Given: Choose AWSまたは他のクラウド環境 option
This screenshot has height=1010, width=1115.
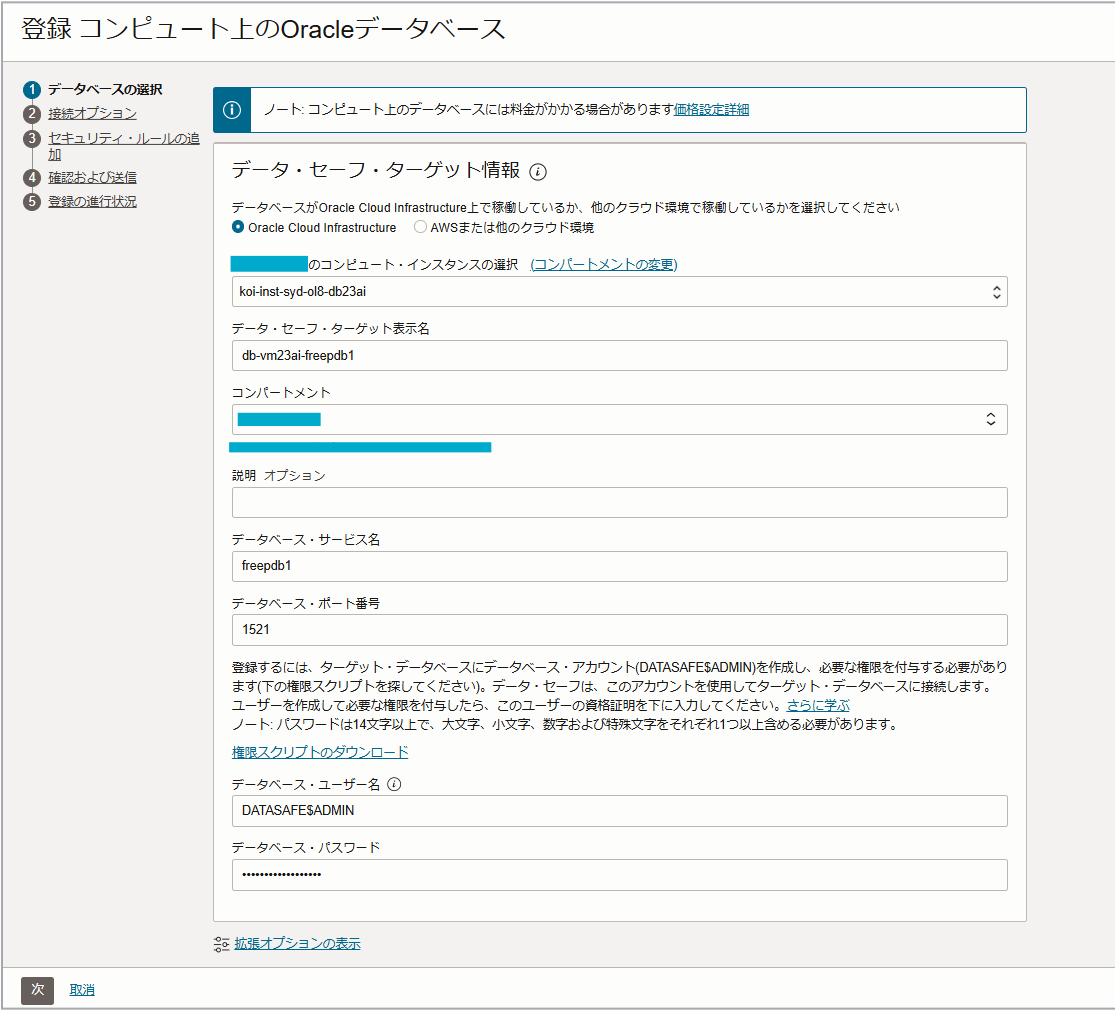Looking at the screenshot, I should [x=420, y=227].
